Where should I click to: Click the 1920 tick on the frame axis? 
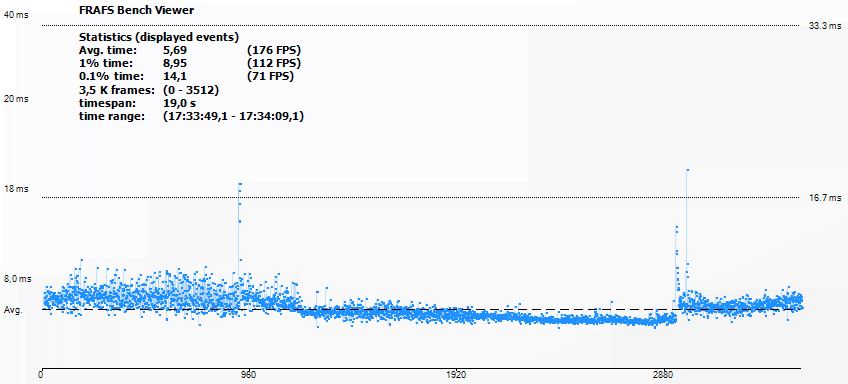tap(456, 374)
